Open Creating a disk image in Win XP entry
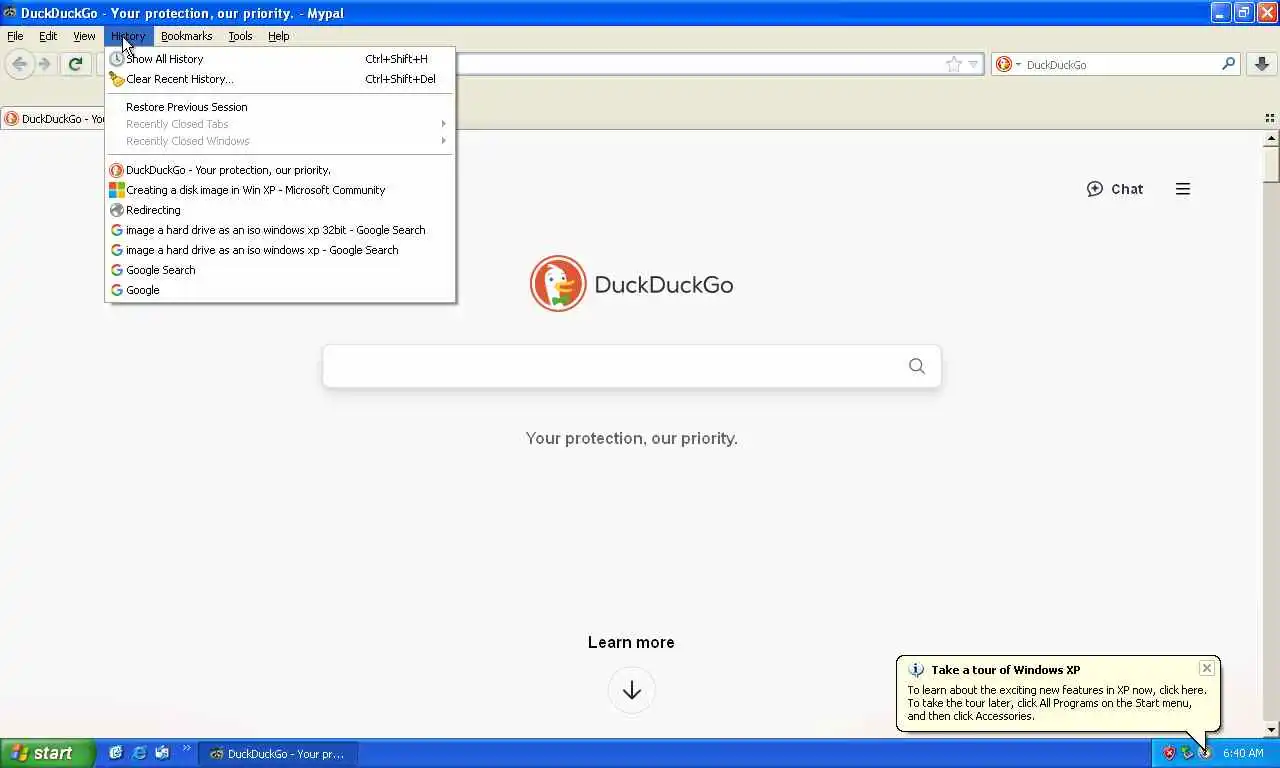 (x=280, y=190)
